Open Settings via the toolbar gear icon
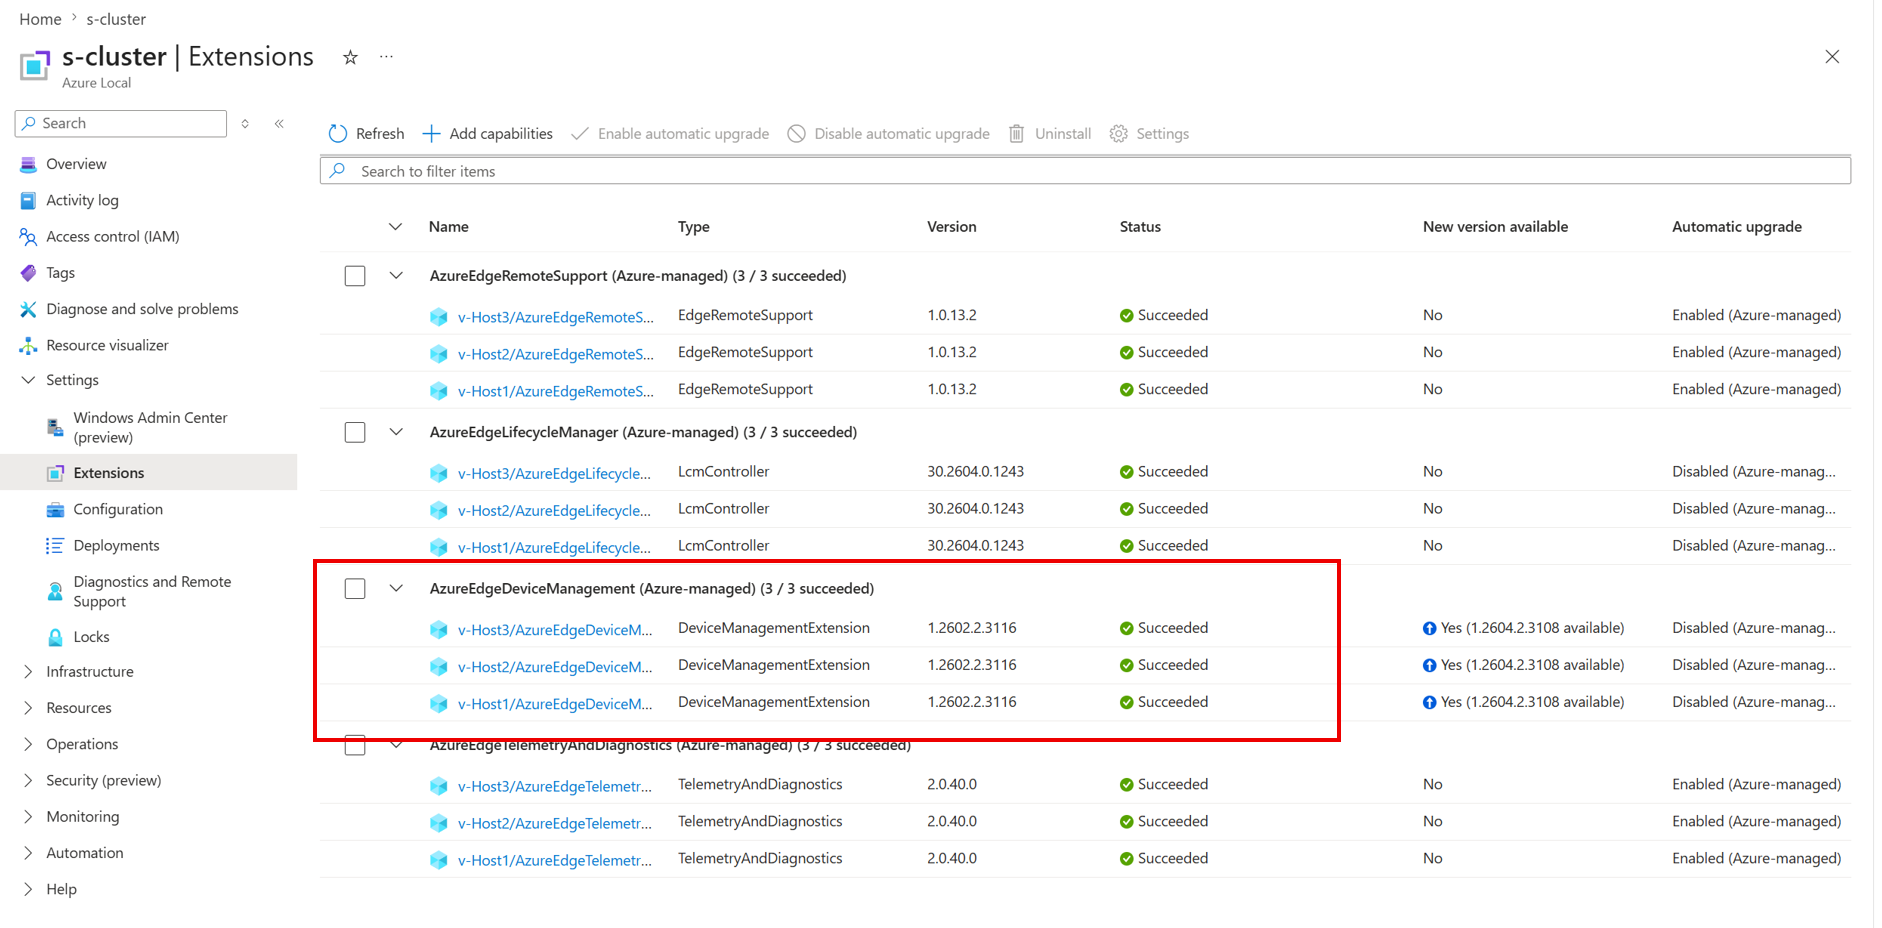Screen dimensions: 1882x928 (1119, 134)
